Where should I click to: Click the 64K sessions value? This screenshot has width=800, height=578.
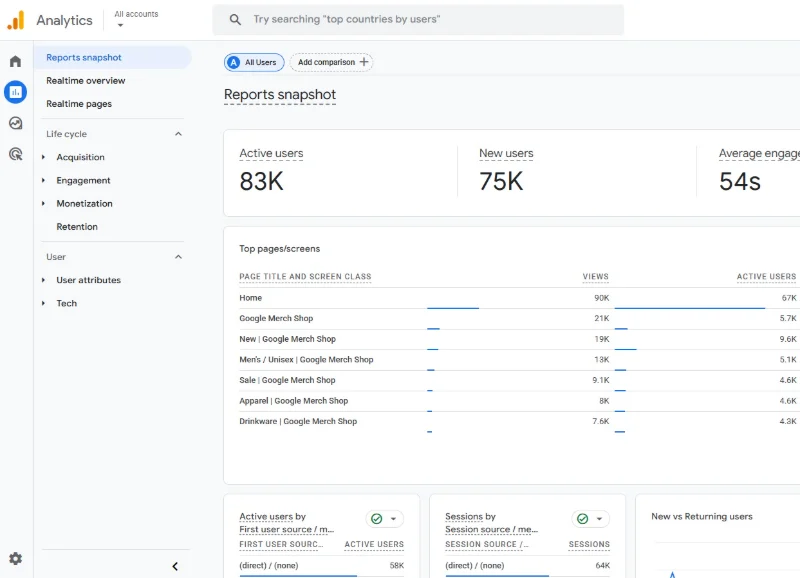[x=603, y=565]
